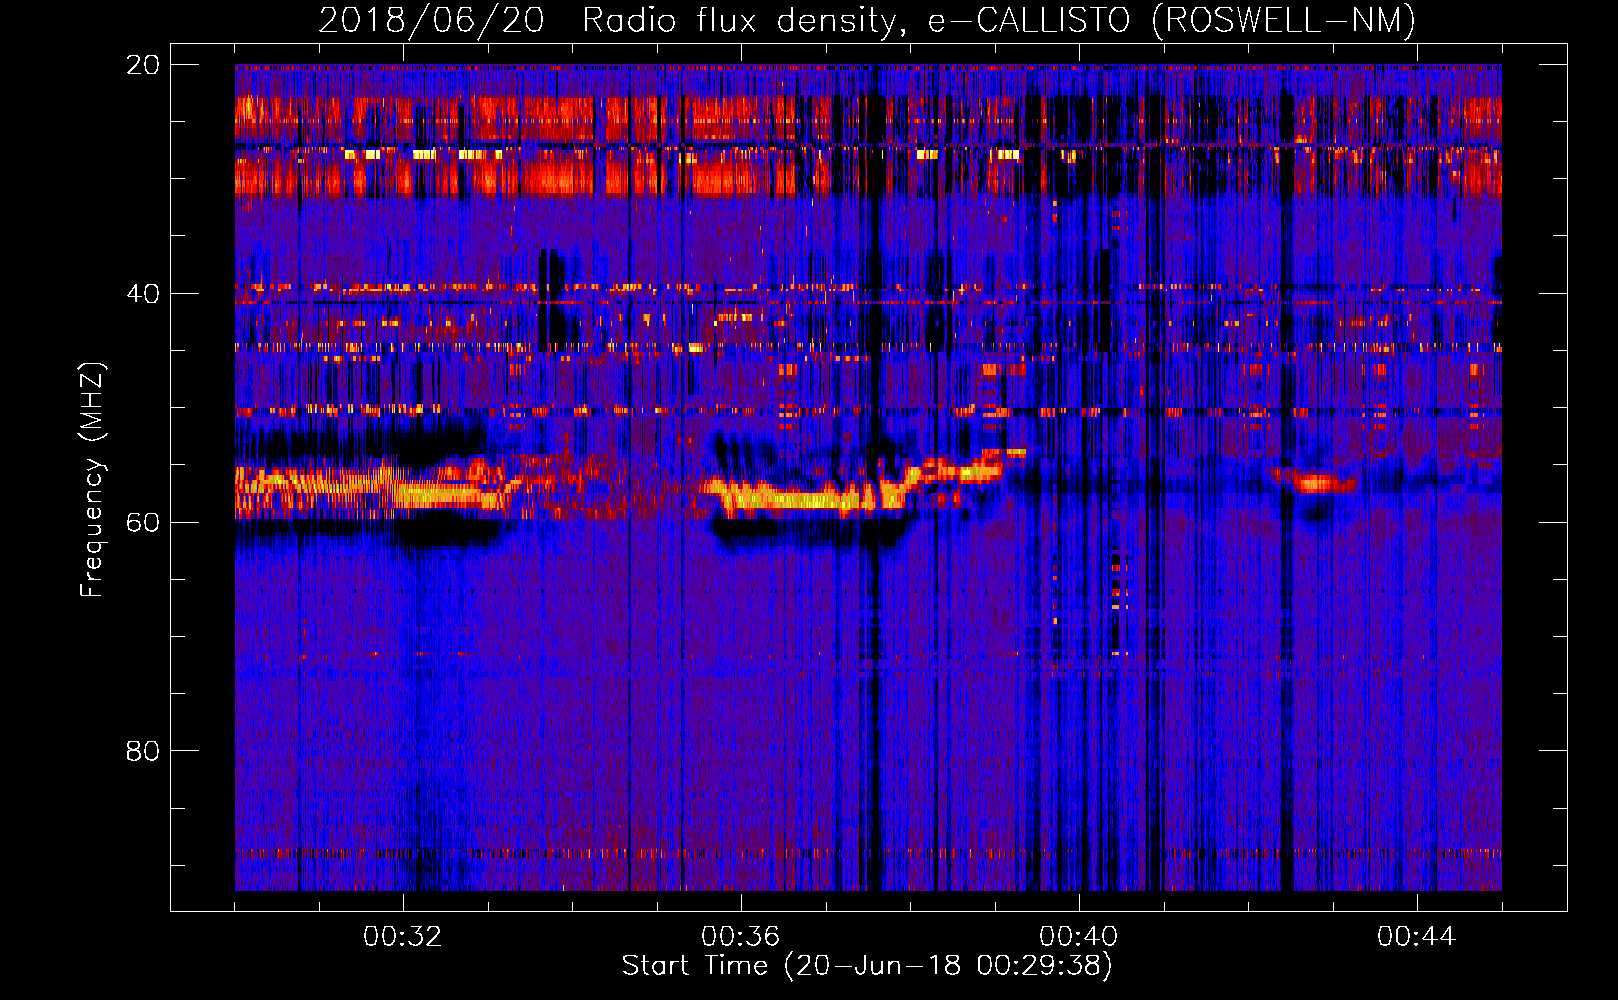Click the plot title '2018/06/20 Radio flux density'
The image size is (1618, 1000).
(x=867, y=20)
